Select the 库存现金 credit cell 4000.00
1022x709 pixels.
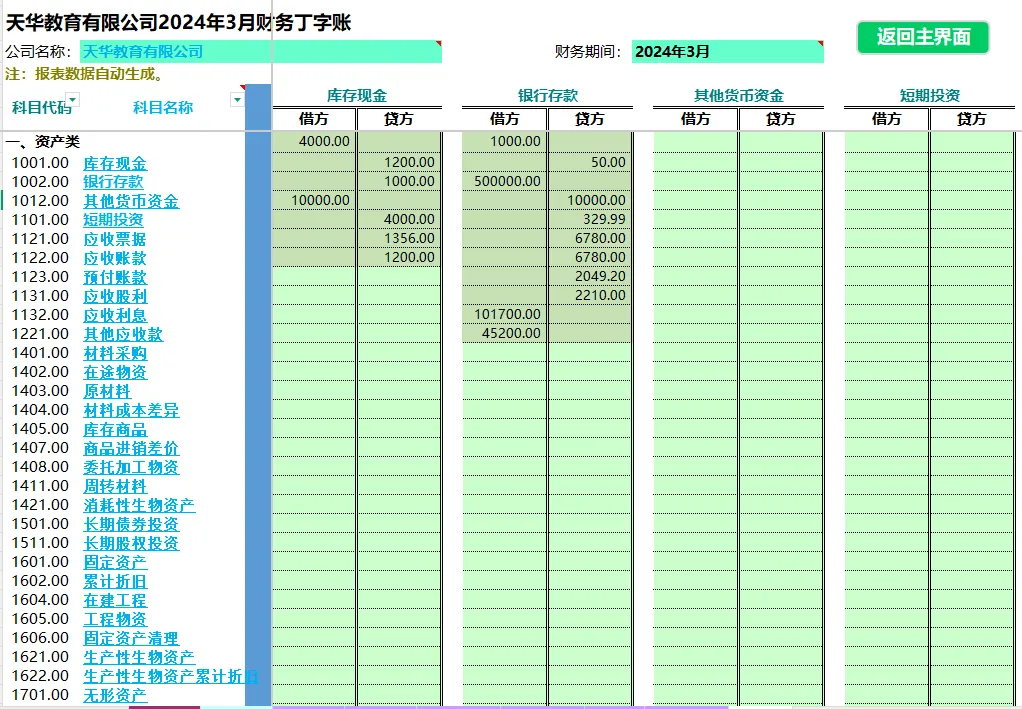(x=399, y=219)
